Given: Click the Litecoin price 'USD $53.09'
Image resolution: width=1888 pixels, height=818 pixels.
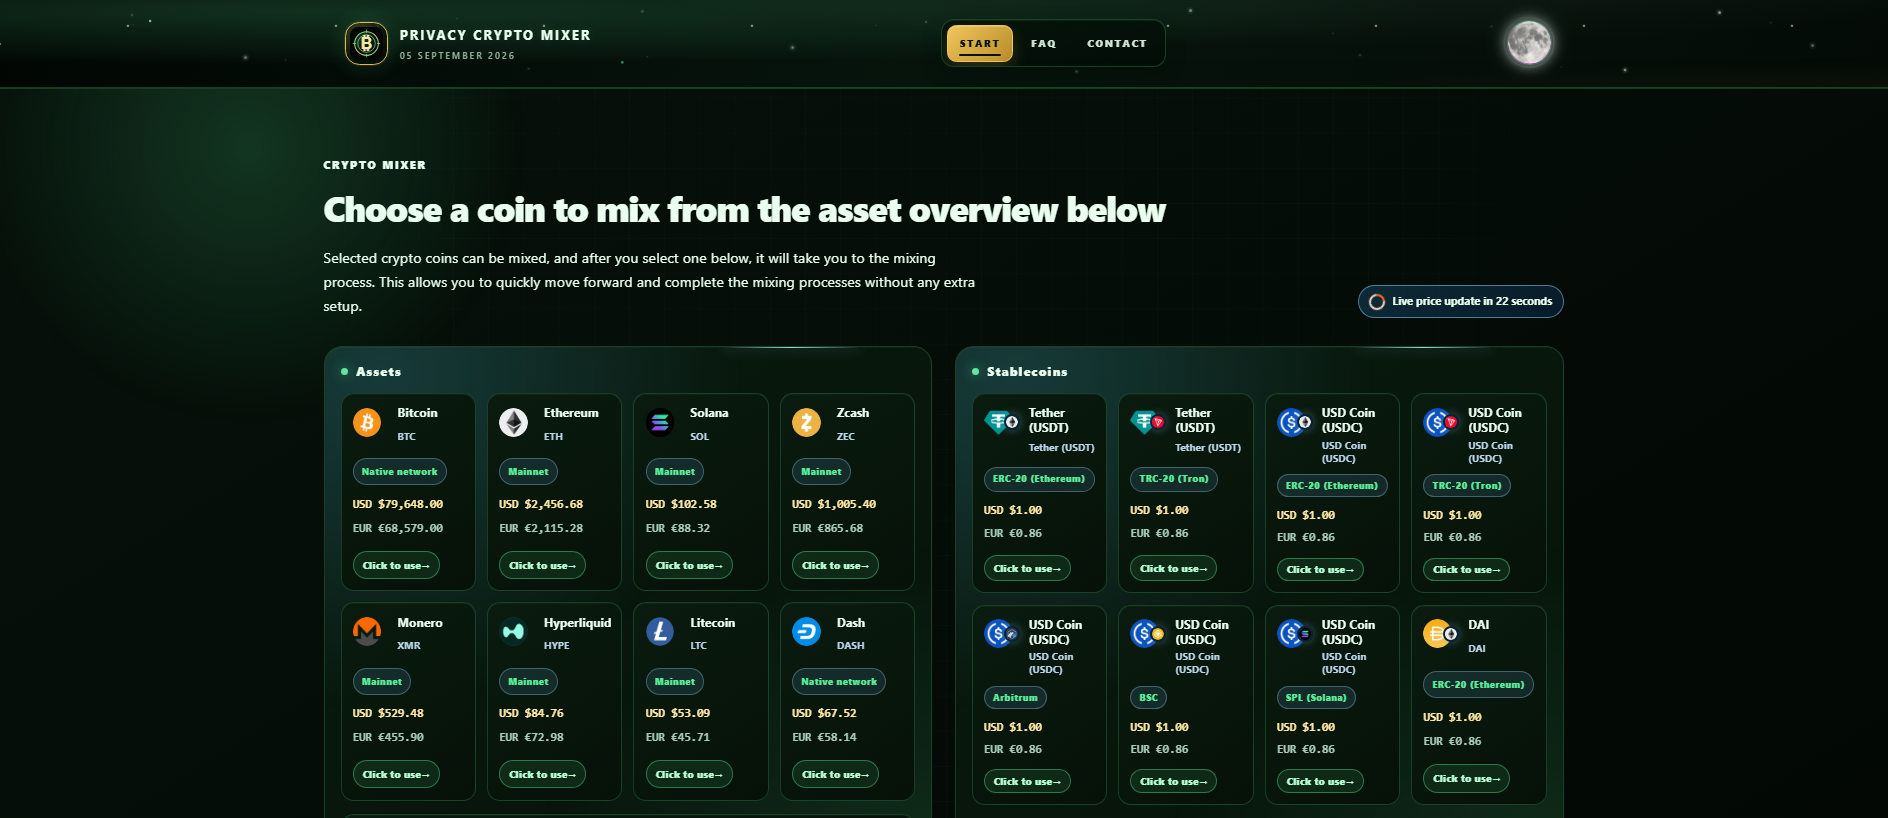Looking at the screenshot, I should [x=678, y=714].
